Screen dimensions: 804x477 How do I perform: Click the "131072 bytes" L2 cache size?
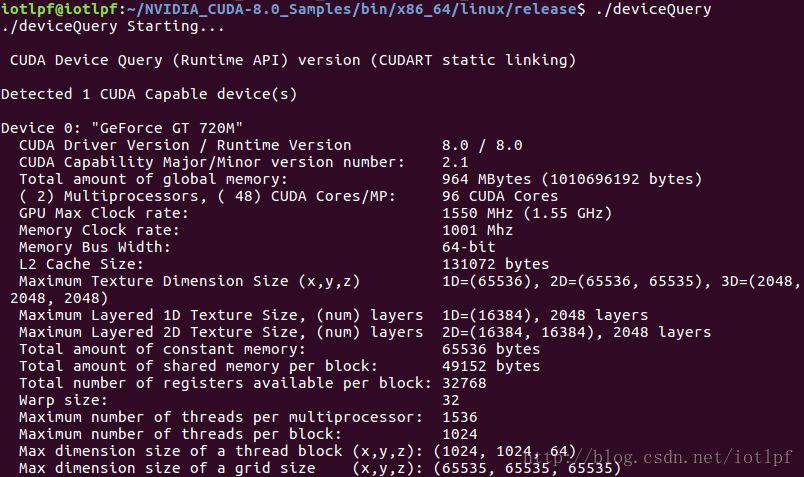coord(495,264)
